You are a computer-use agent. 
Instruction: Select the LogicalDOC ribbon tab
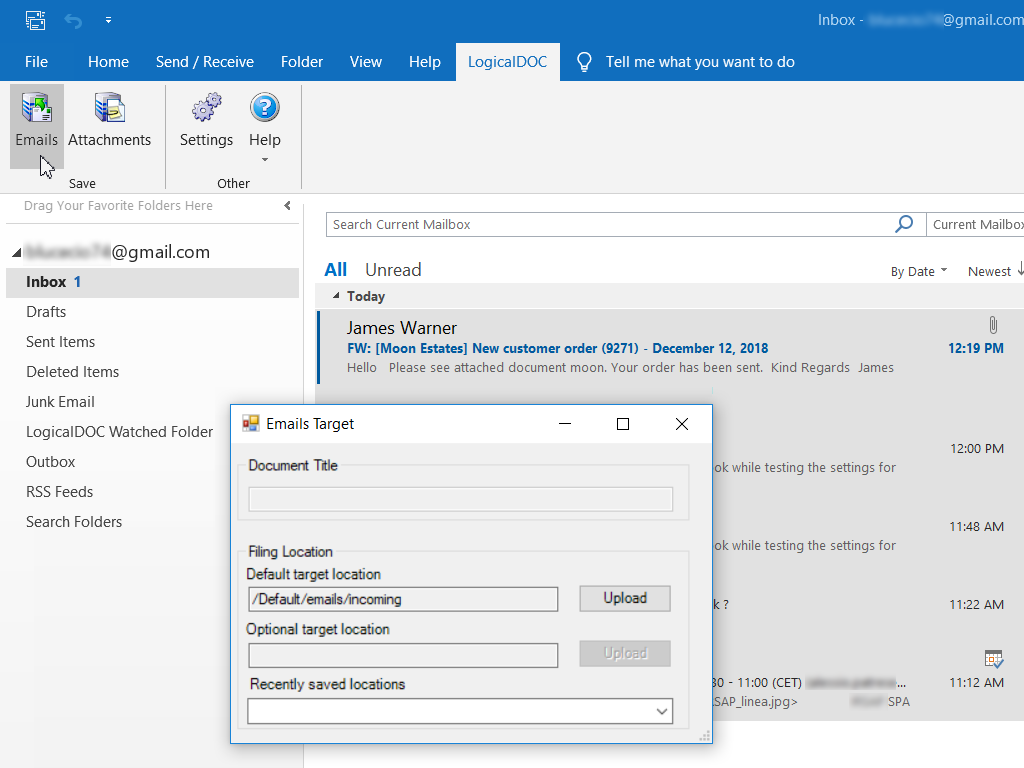point(507,62)
